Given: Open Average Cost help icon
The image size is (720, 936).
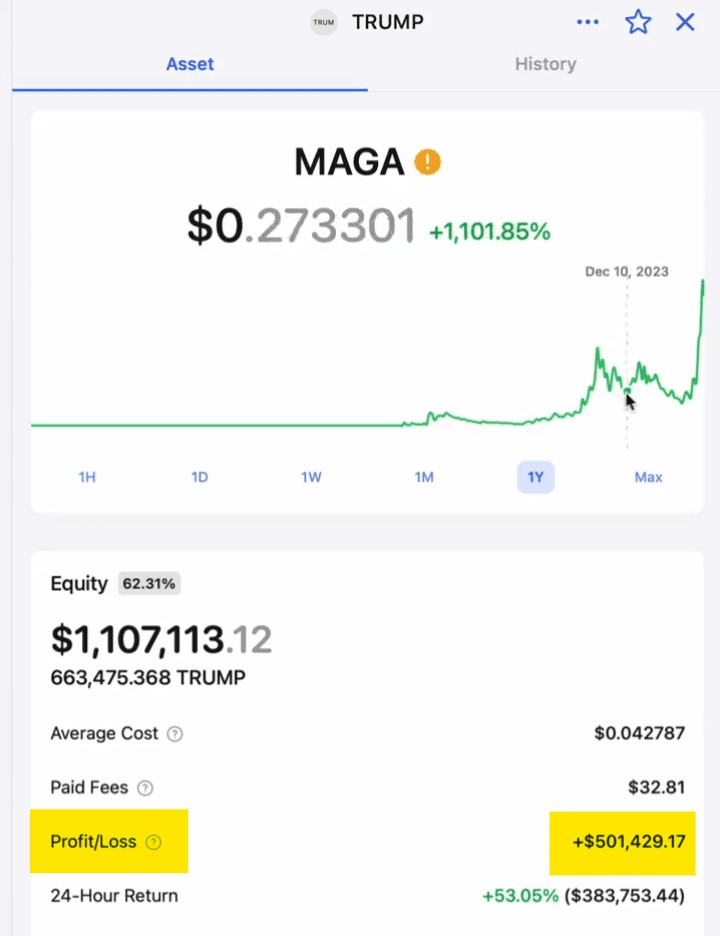Looking at the screenshot, I should pos(174,734).
